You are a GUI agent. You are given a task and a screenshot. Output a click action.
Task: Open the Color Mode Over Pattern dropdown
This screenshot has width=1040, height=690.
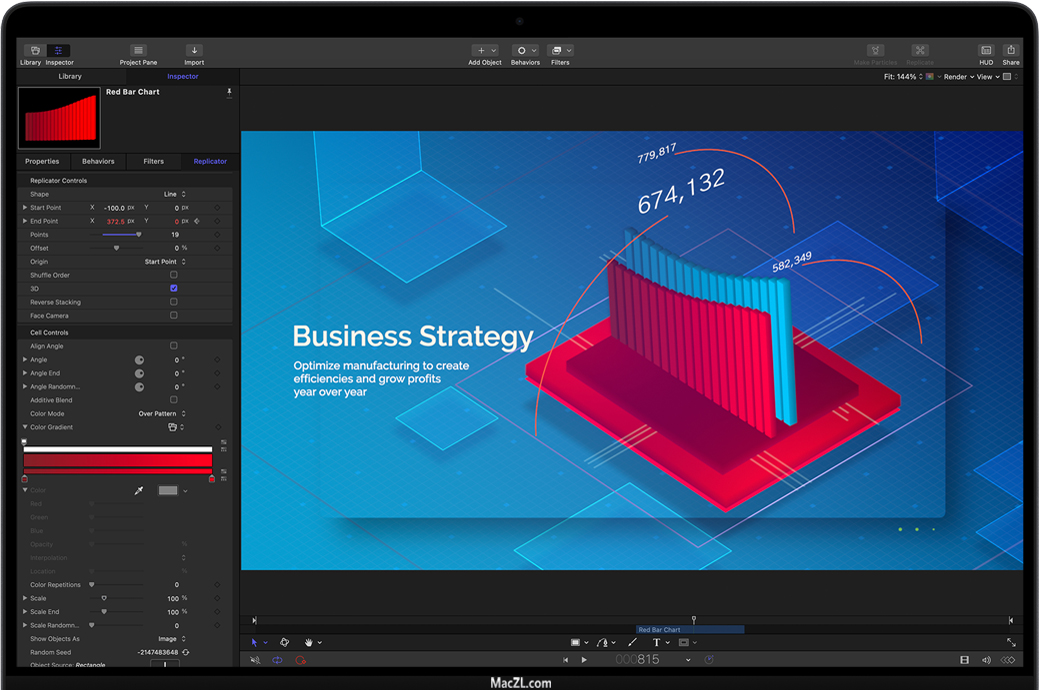[162, 413]
